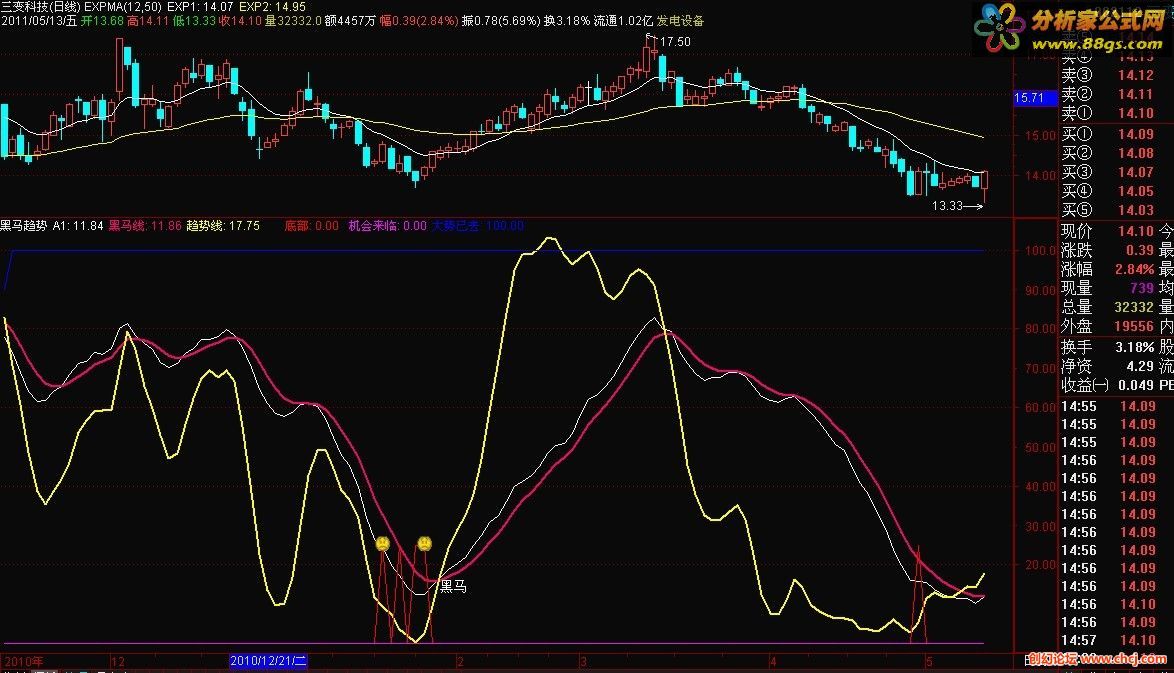Click the 振0.78(5.69%) amplitude value

[501, 21]
